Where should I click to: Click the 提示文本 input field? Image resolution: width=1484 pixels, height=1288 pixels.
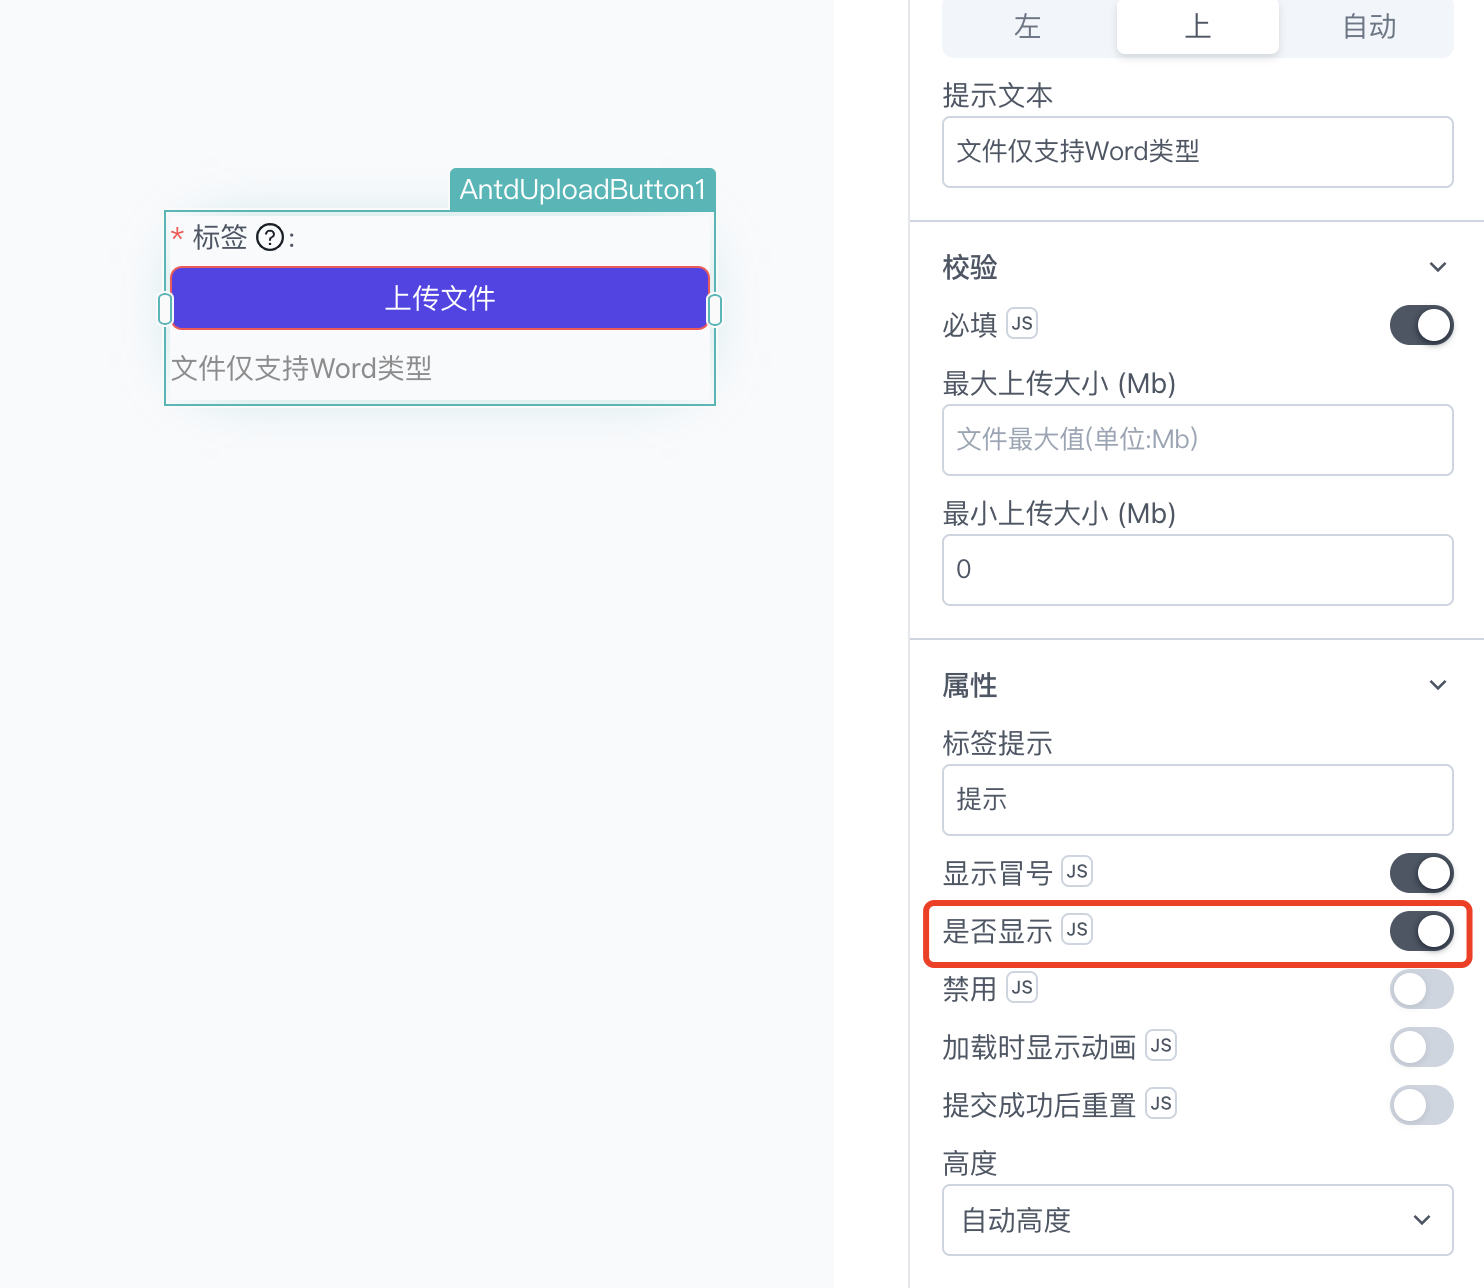tap(1198, 152)
